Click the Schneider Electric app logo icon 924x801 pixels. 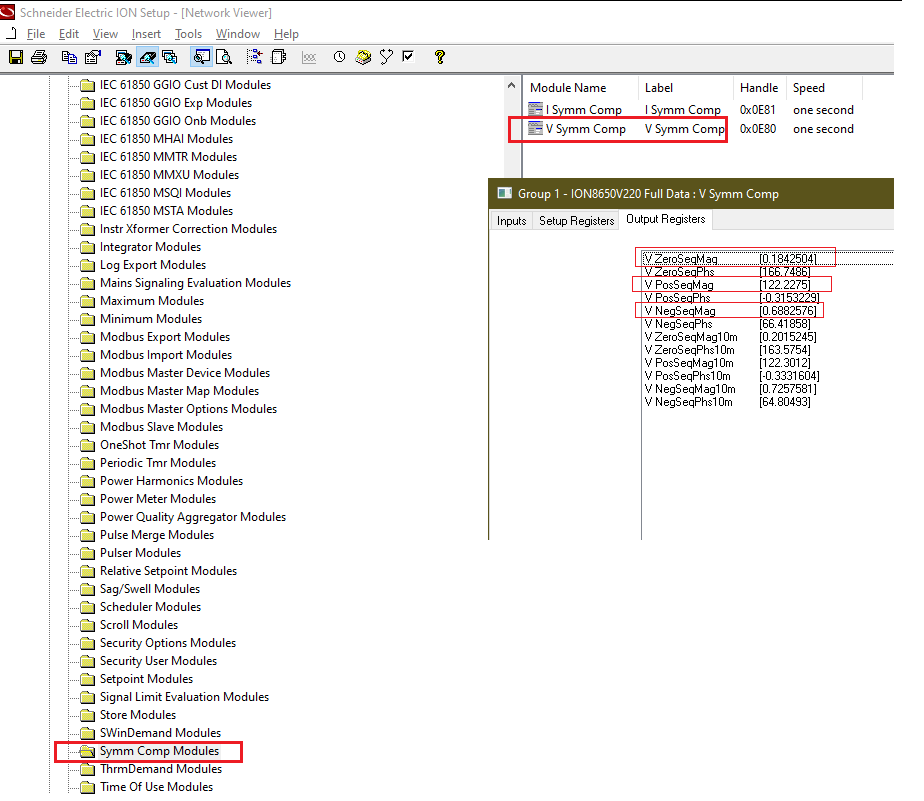pos(8,11)
